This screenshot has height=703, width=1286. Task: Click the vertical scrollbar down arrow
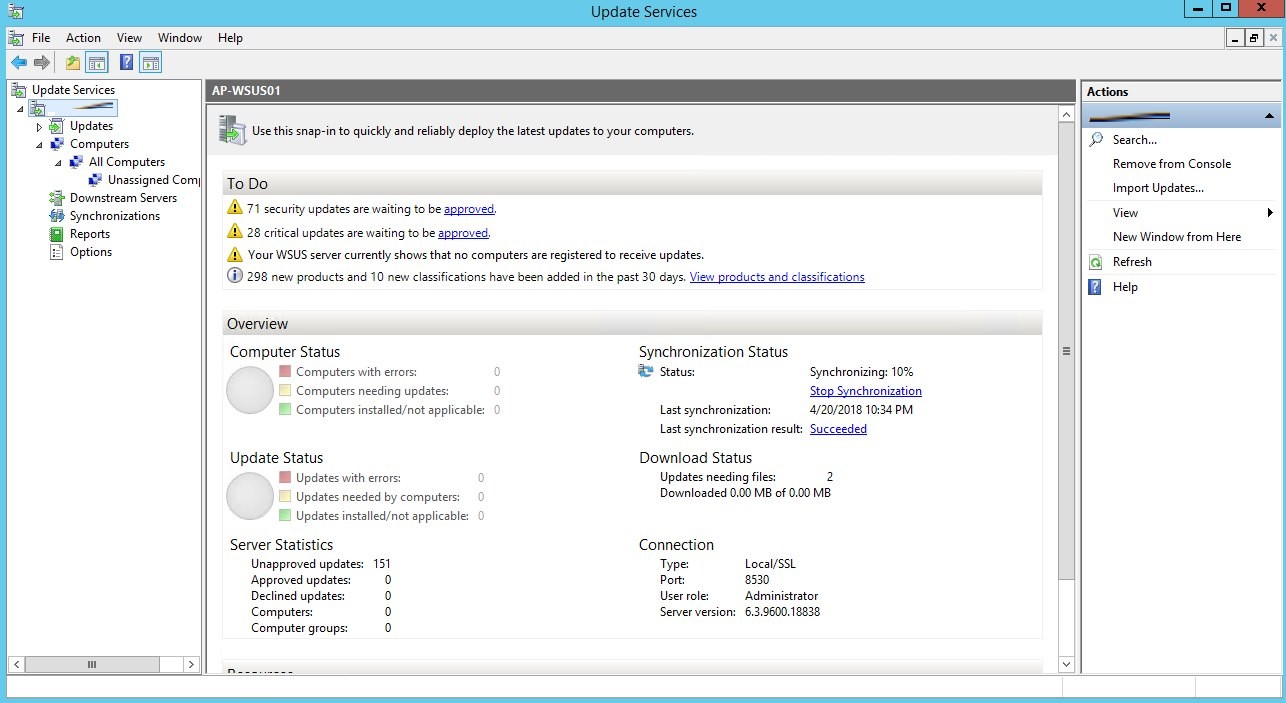coord(1065,665)
